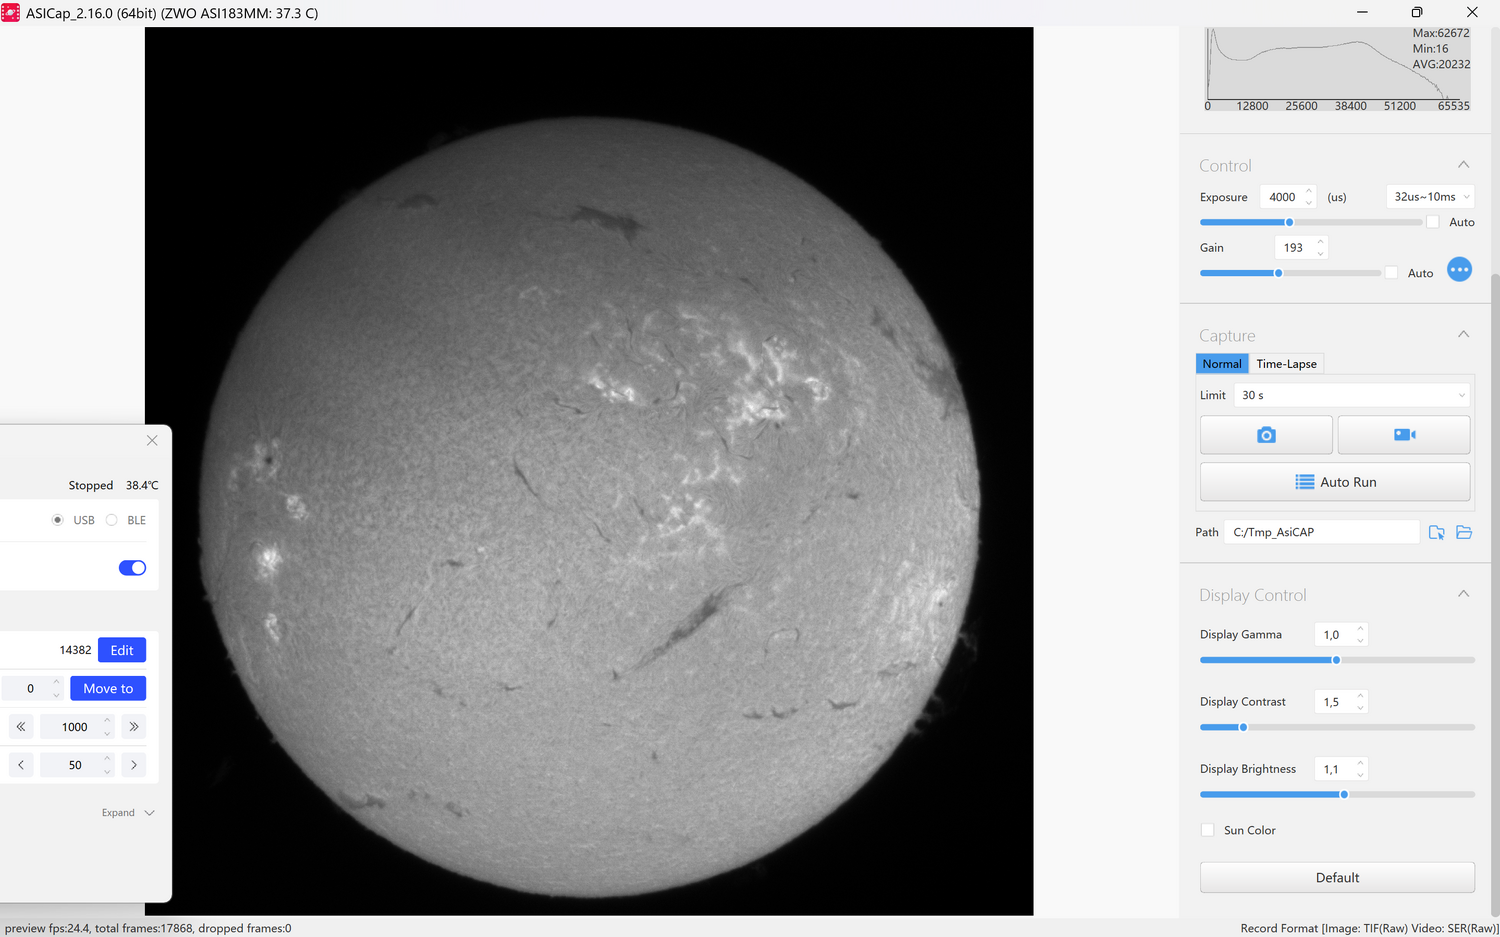Jump focuser outward with double right arrows
This screenshot has width=1500, height=937.
[x=134, y=727]
